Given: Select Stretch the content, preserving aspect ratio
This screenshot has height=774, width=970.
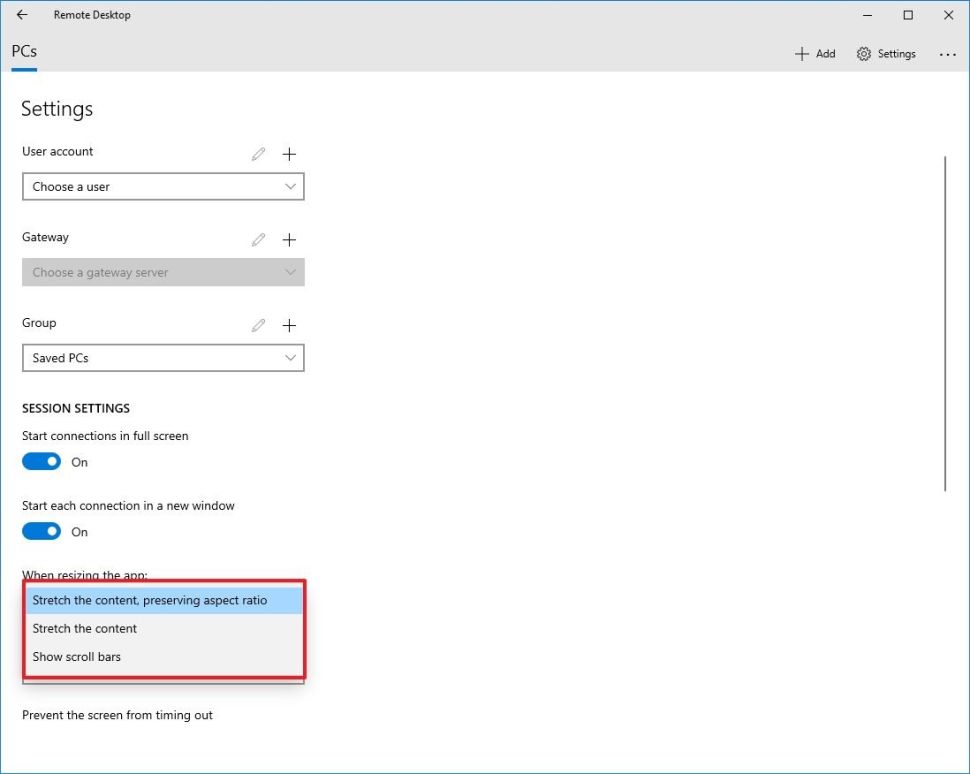Looking at the screenshot, I should click(164, 600).
